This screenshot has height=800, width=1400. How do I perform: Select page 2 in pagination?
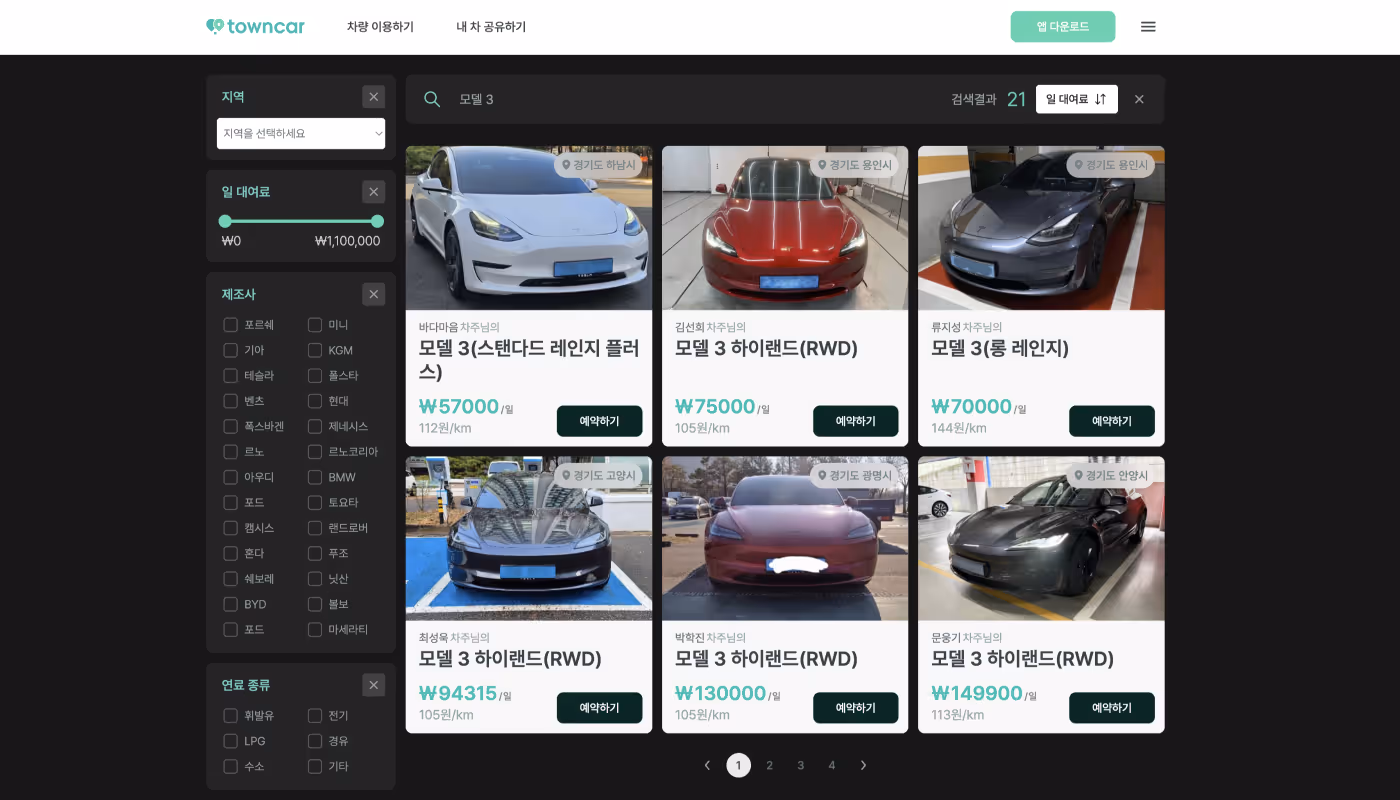pyautogui.click(x=770, y=765)
